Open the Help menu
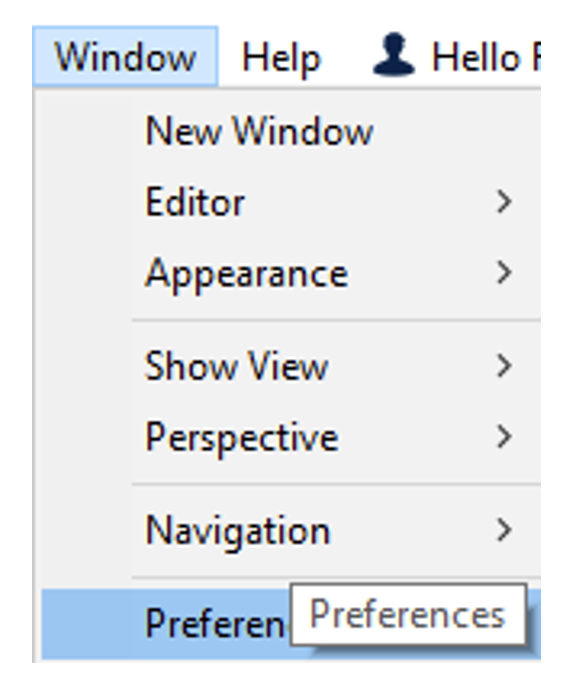This screenshot has height=688, width=580. [281, 58]
